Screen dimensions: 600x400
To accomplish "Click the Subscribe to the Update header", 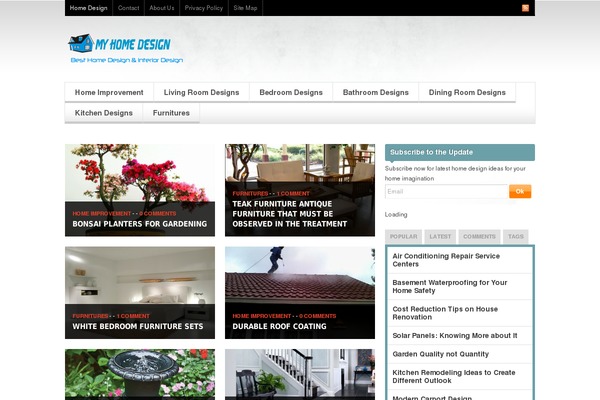I will coord(460,152).
